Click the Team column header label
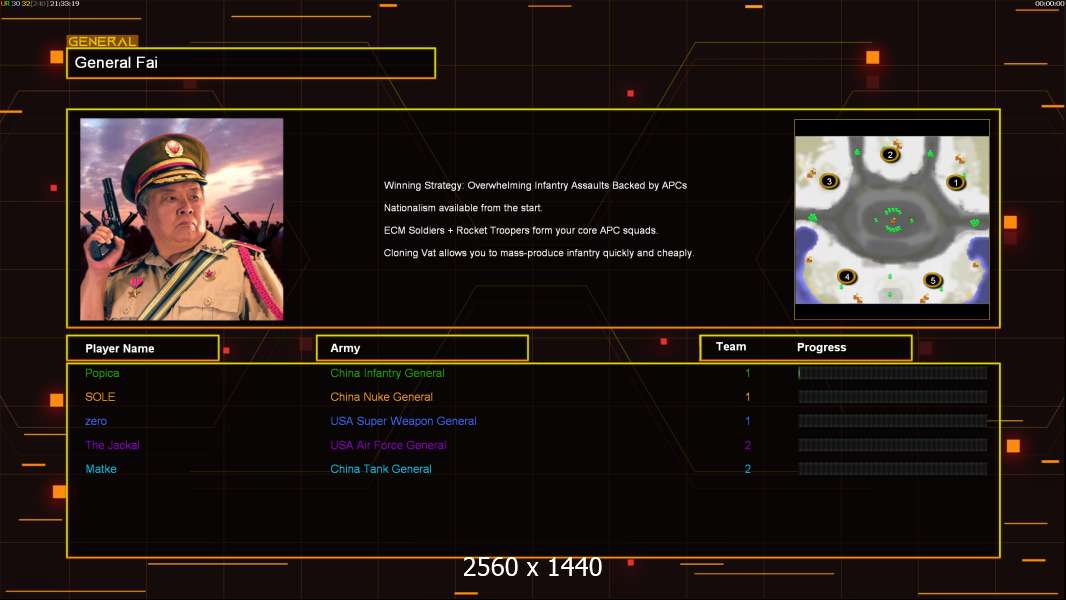This screenshot has height=600, width=1066. [731, 347]
